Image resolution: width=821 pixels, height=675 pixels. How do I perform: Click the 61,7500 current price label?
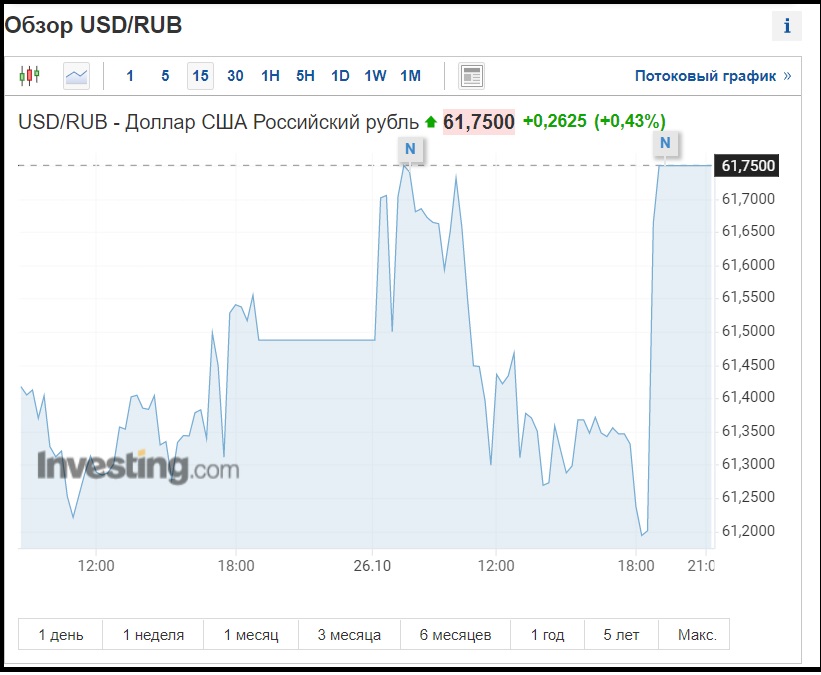pyautogui.click(x=479, y=122)
